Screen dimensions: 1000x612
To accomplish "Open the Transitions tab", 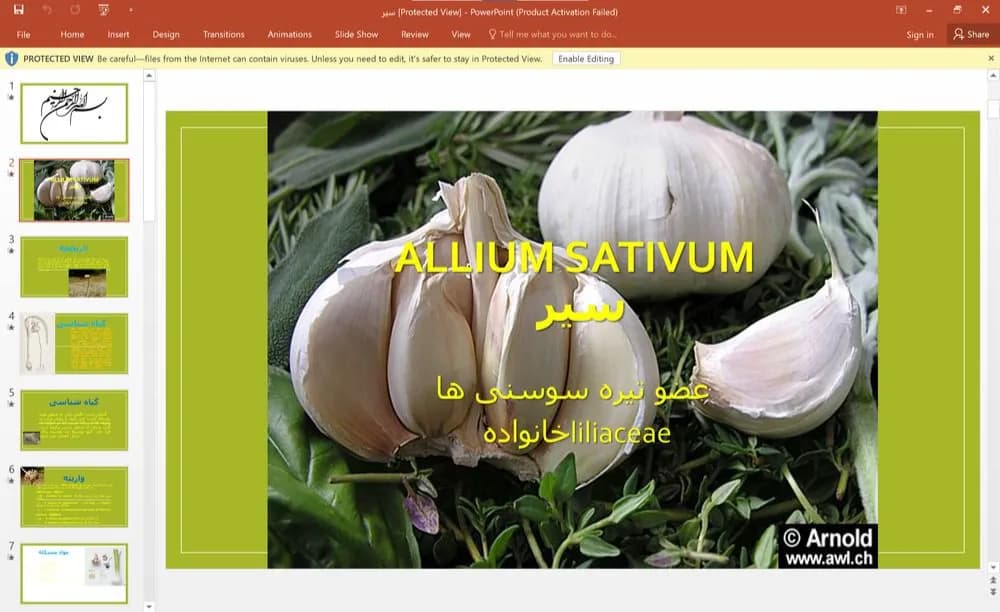I will 223,34.
